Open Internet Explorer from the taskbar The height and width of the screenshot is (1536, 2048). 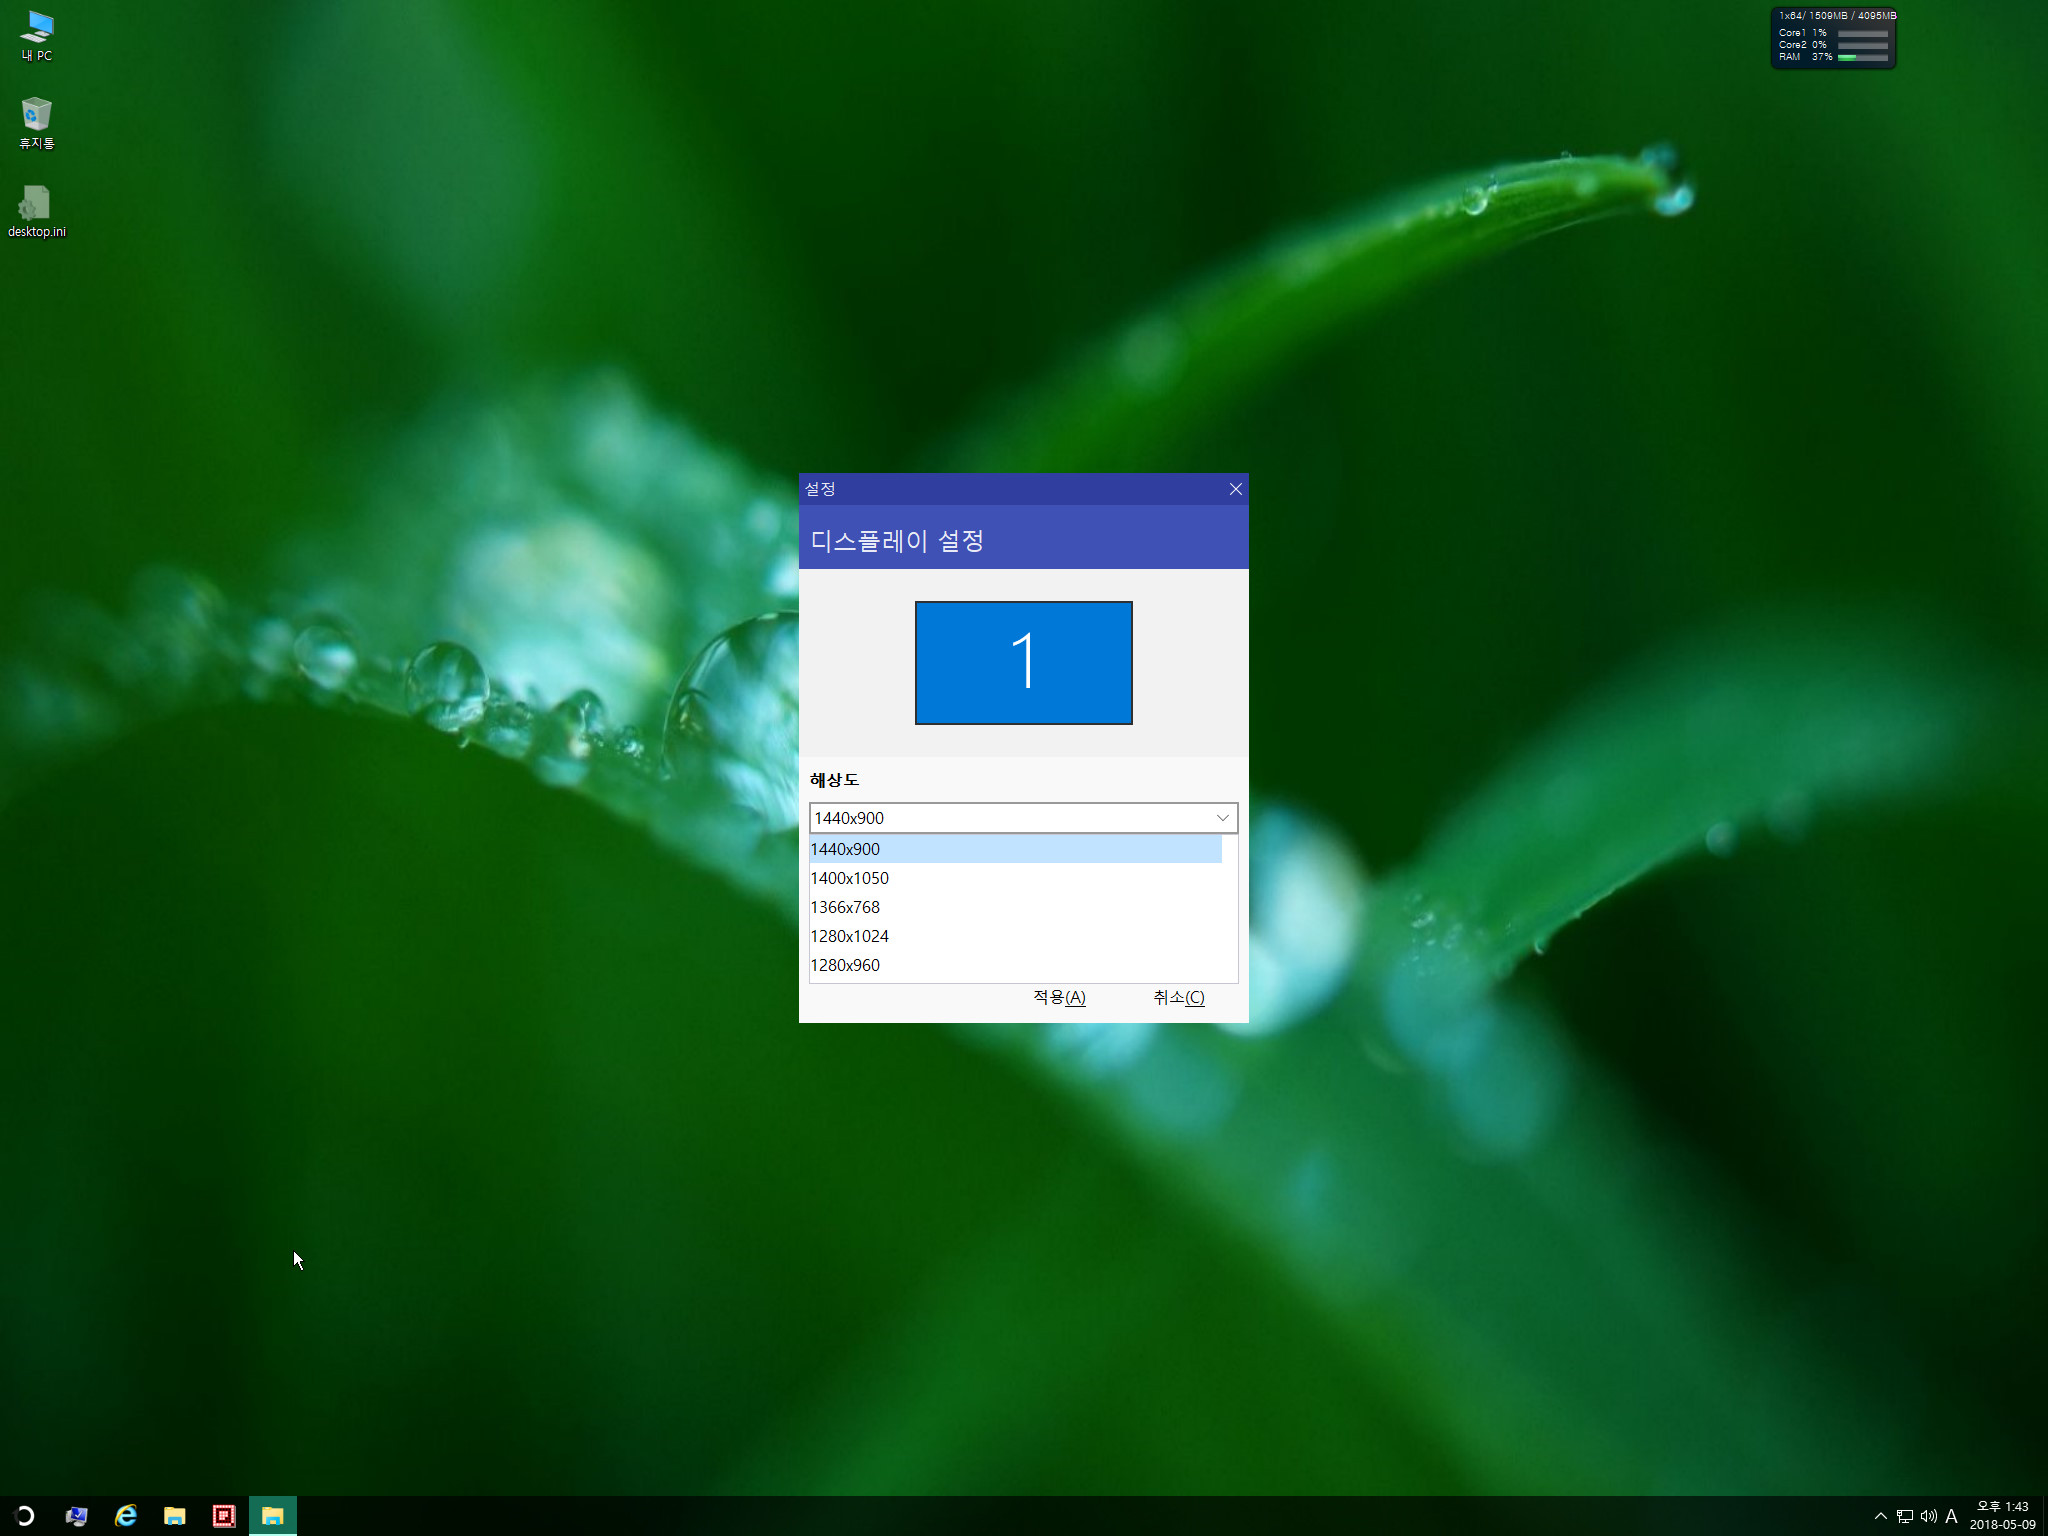(126, 1516)
